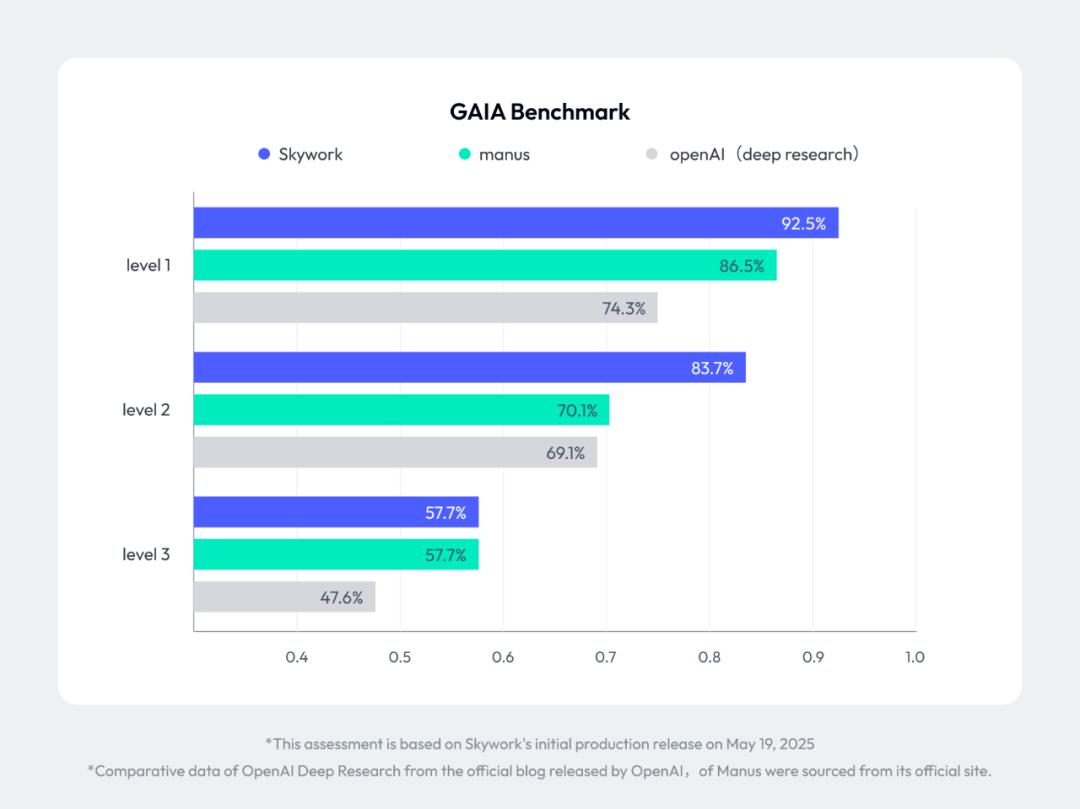The width and height of the screenshot is (1080, 809).
Task: Pick the openAI level 3 bar 47.6%
Action: [x=284, y=597]
